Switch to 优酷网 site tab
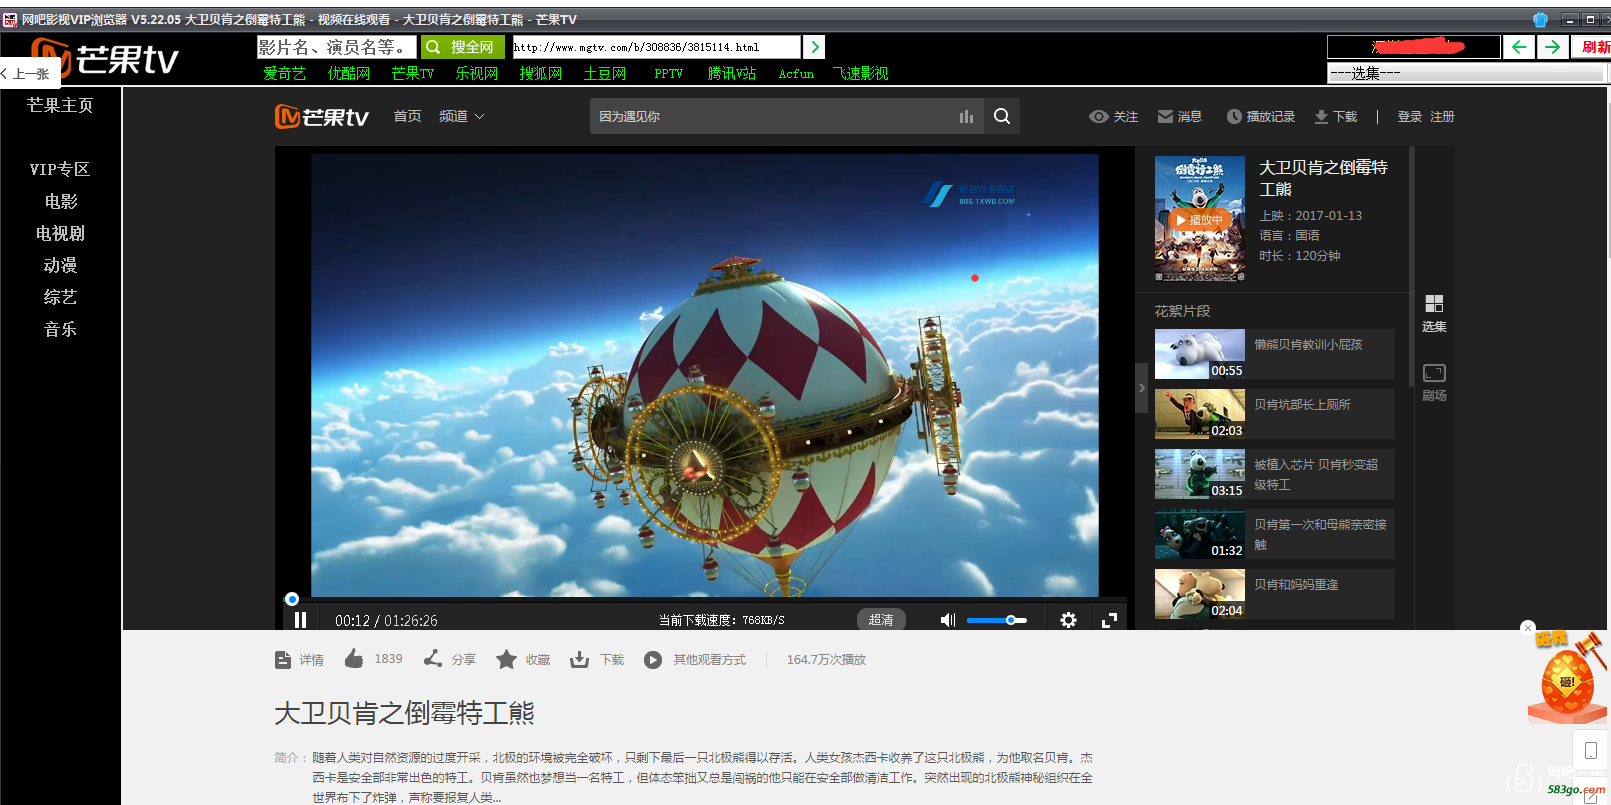 pos(349,73)
